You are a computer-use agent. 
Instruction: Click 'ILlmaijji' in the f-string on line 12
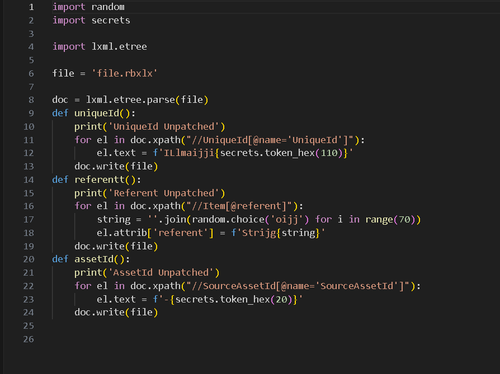tap(189, 153)
